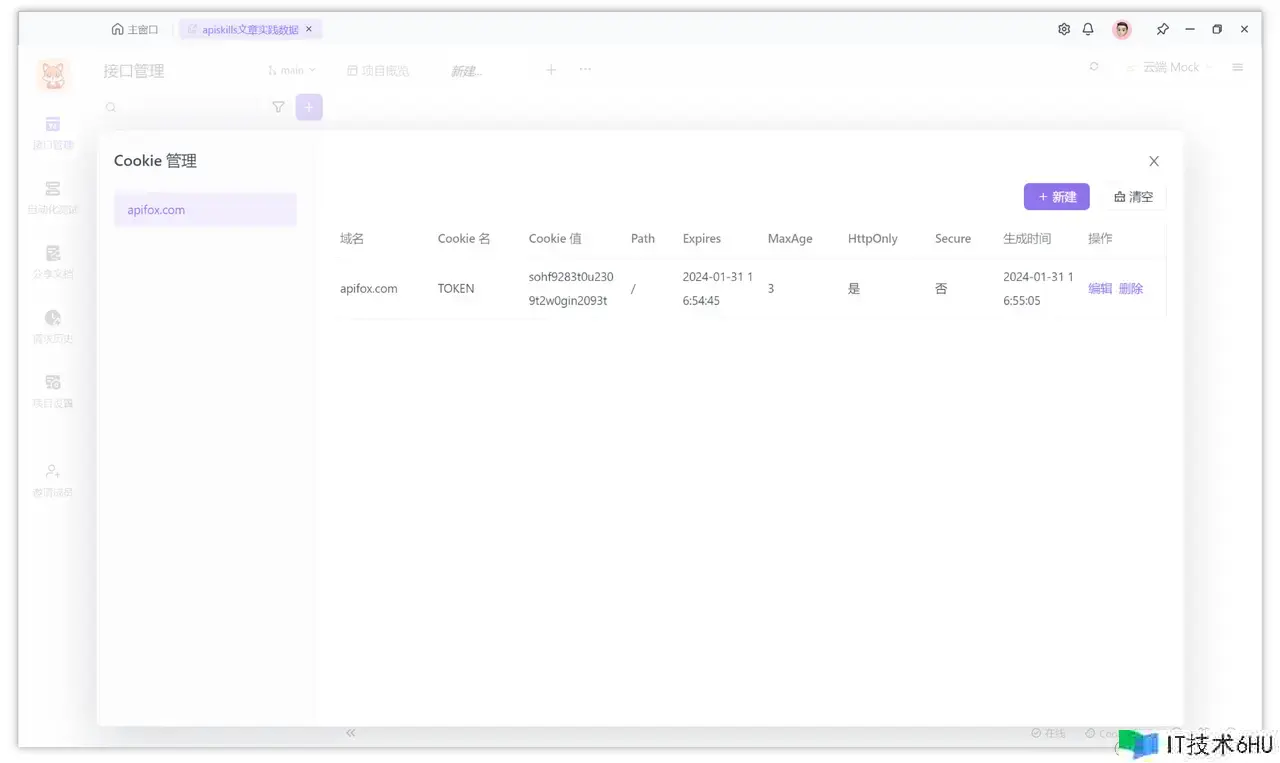The image size is (1280, 763).
Task: Open 接口管理 sidebar section
Action: 53,133
